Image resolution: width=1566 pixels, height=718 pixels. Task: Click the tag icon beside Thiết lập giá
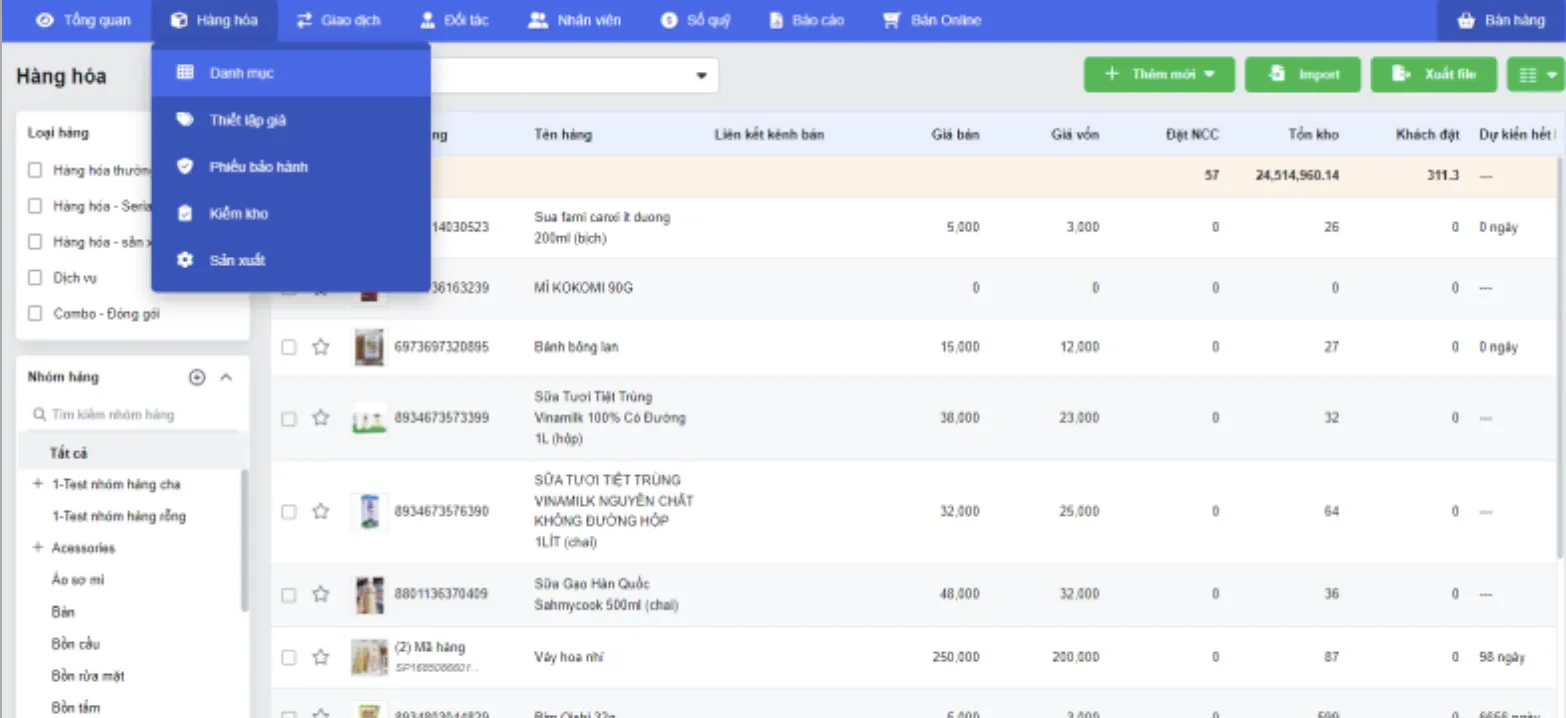tap(184, 120)
